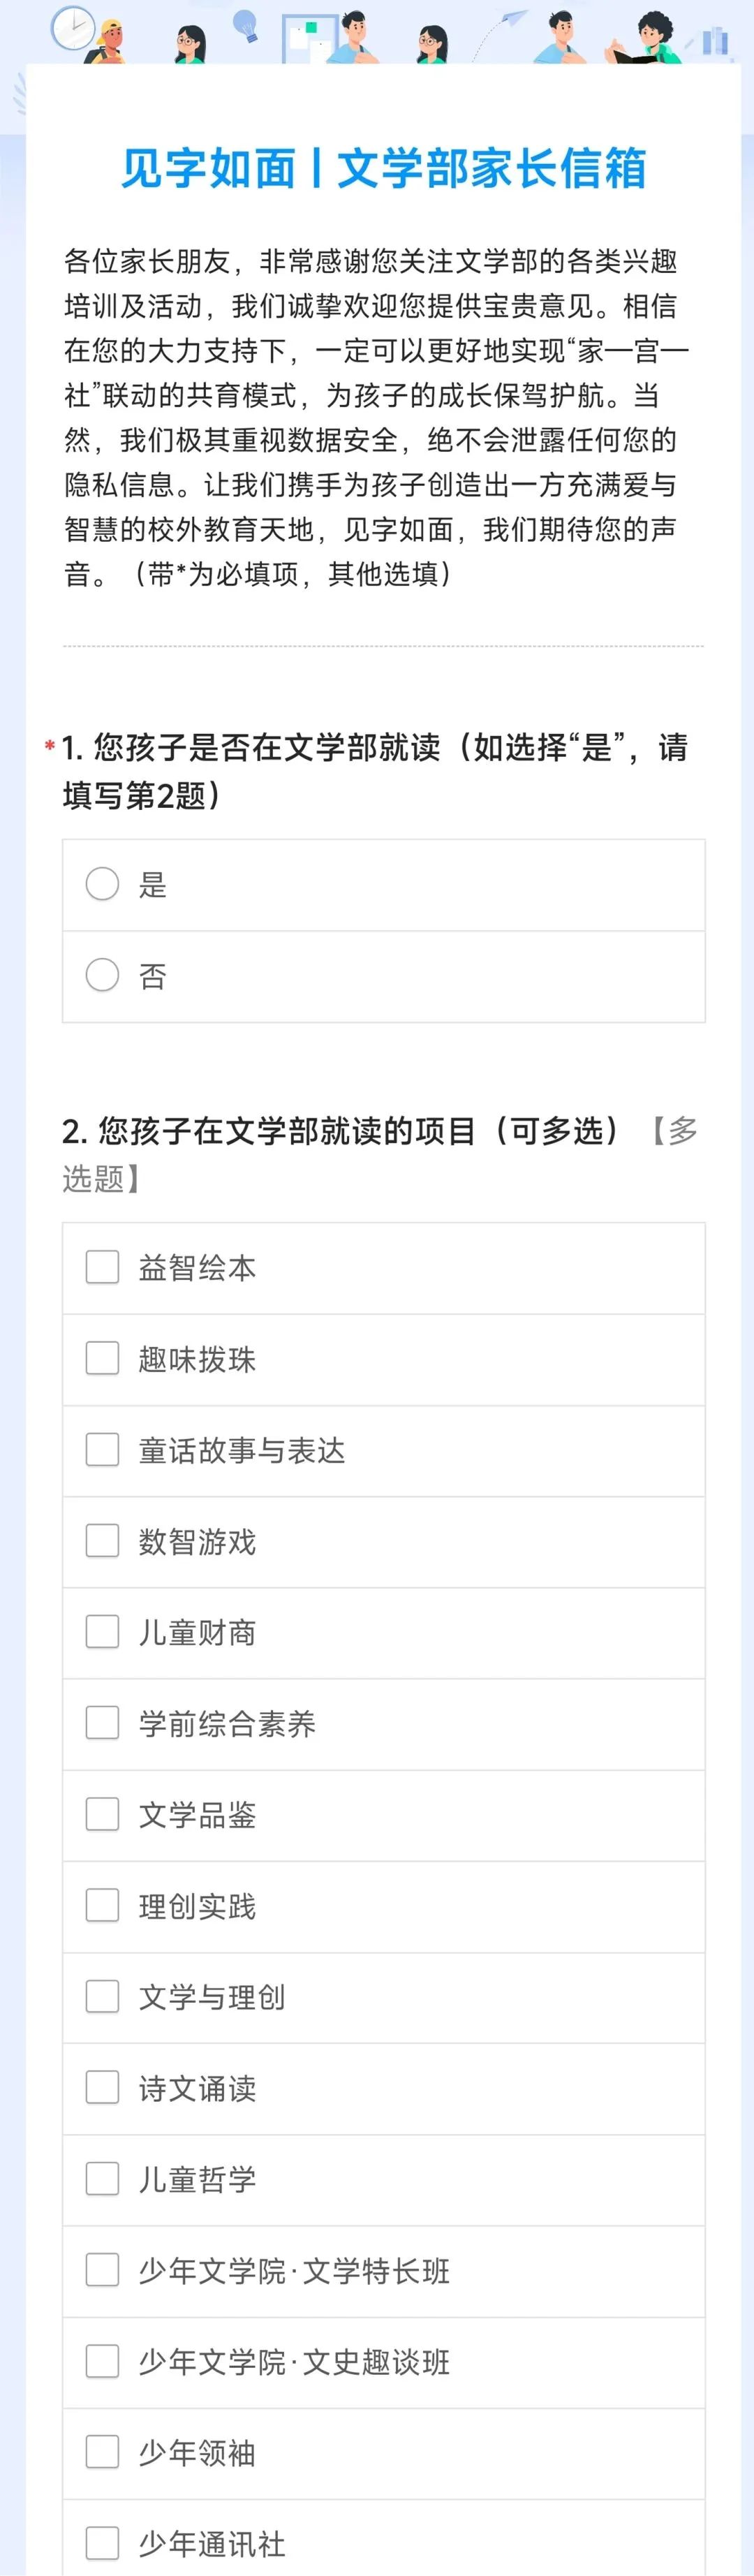The width and height of the screenshot is (754, 2576).
Task: Select the 儿童财商 checkbox
Action: 102,1631
